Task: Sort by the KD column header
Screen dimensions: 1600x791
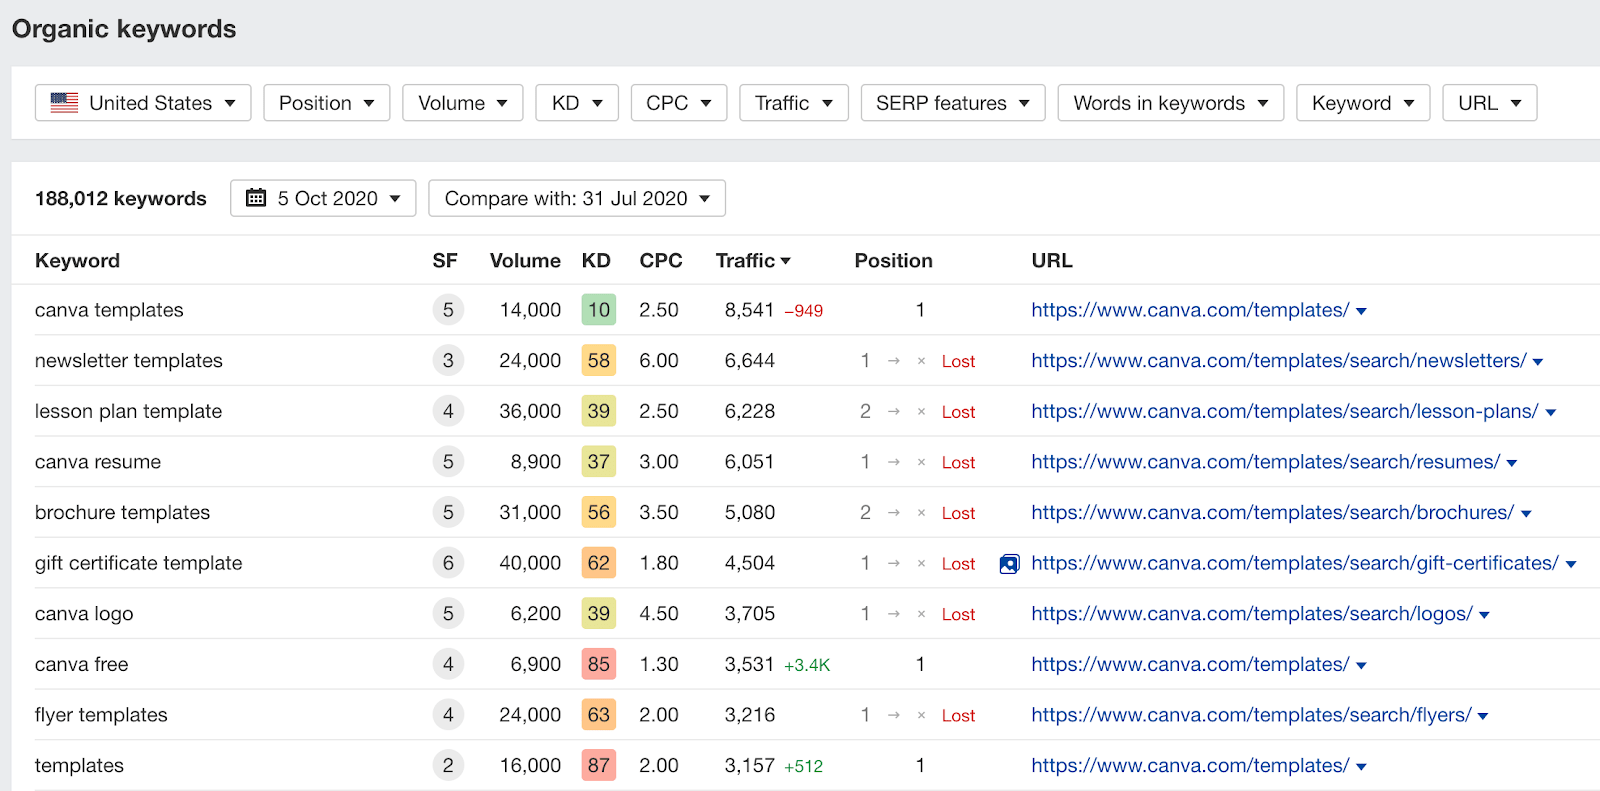Action: (x=596, y=261)
